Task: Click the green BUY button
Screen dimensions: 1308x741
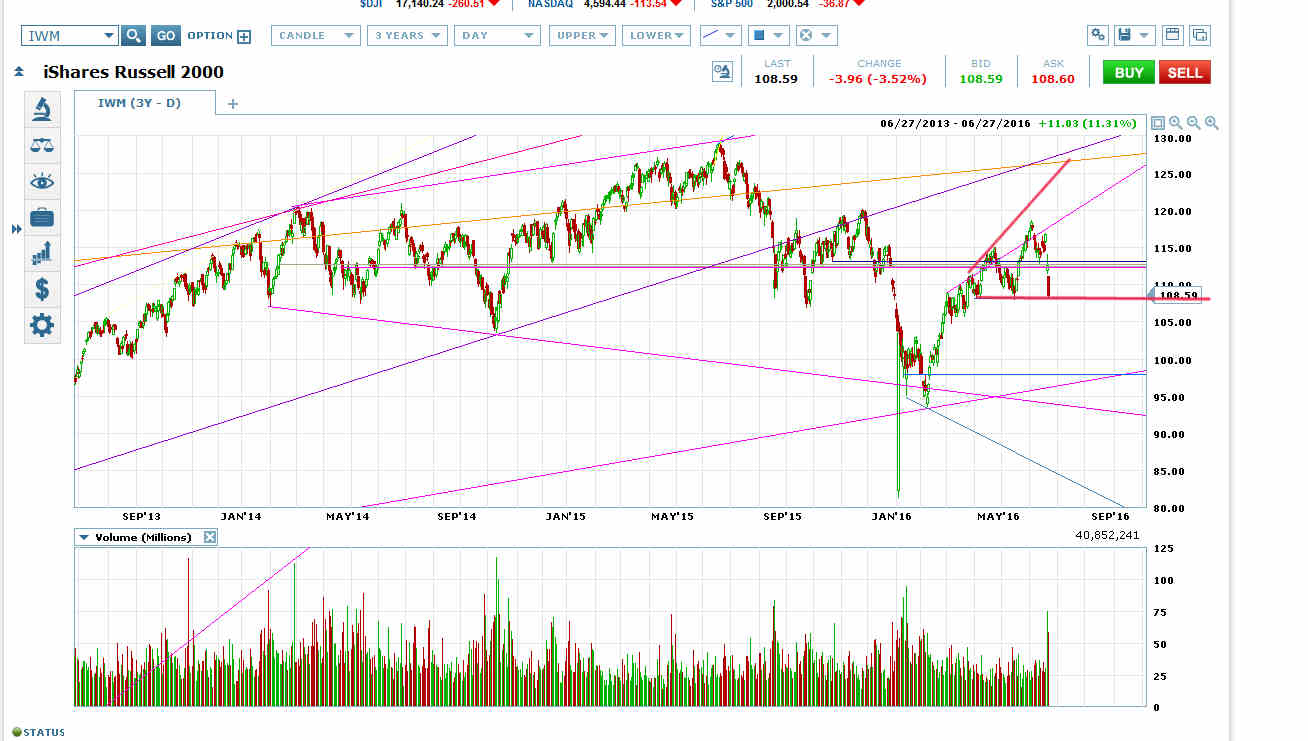Action: tap(1129, 72)
